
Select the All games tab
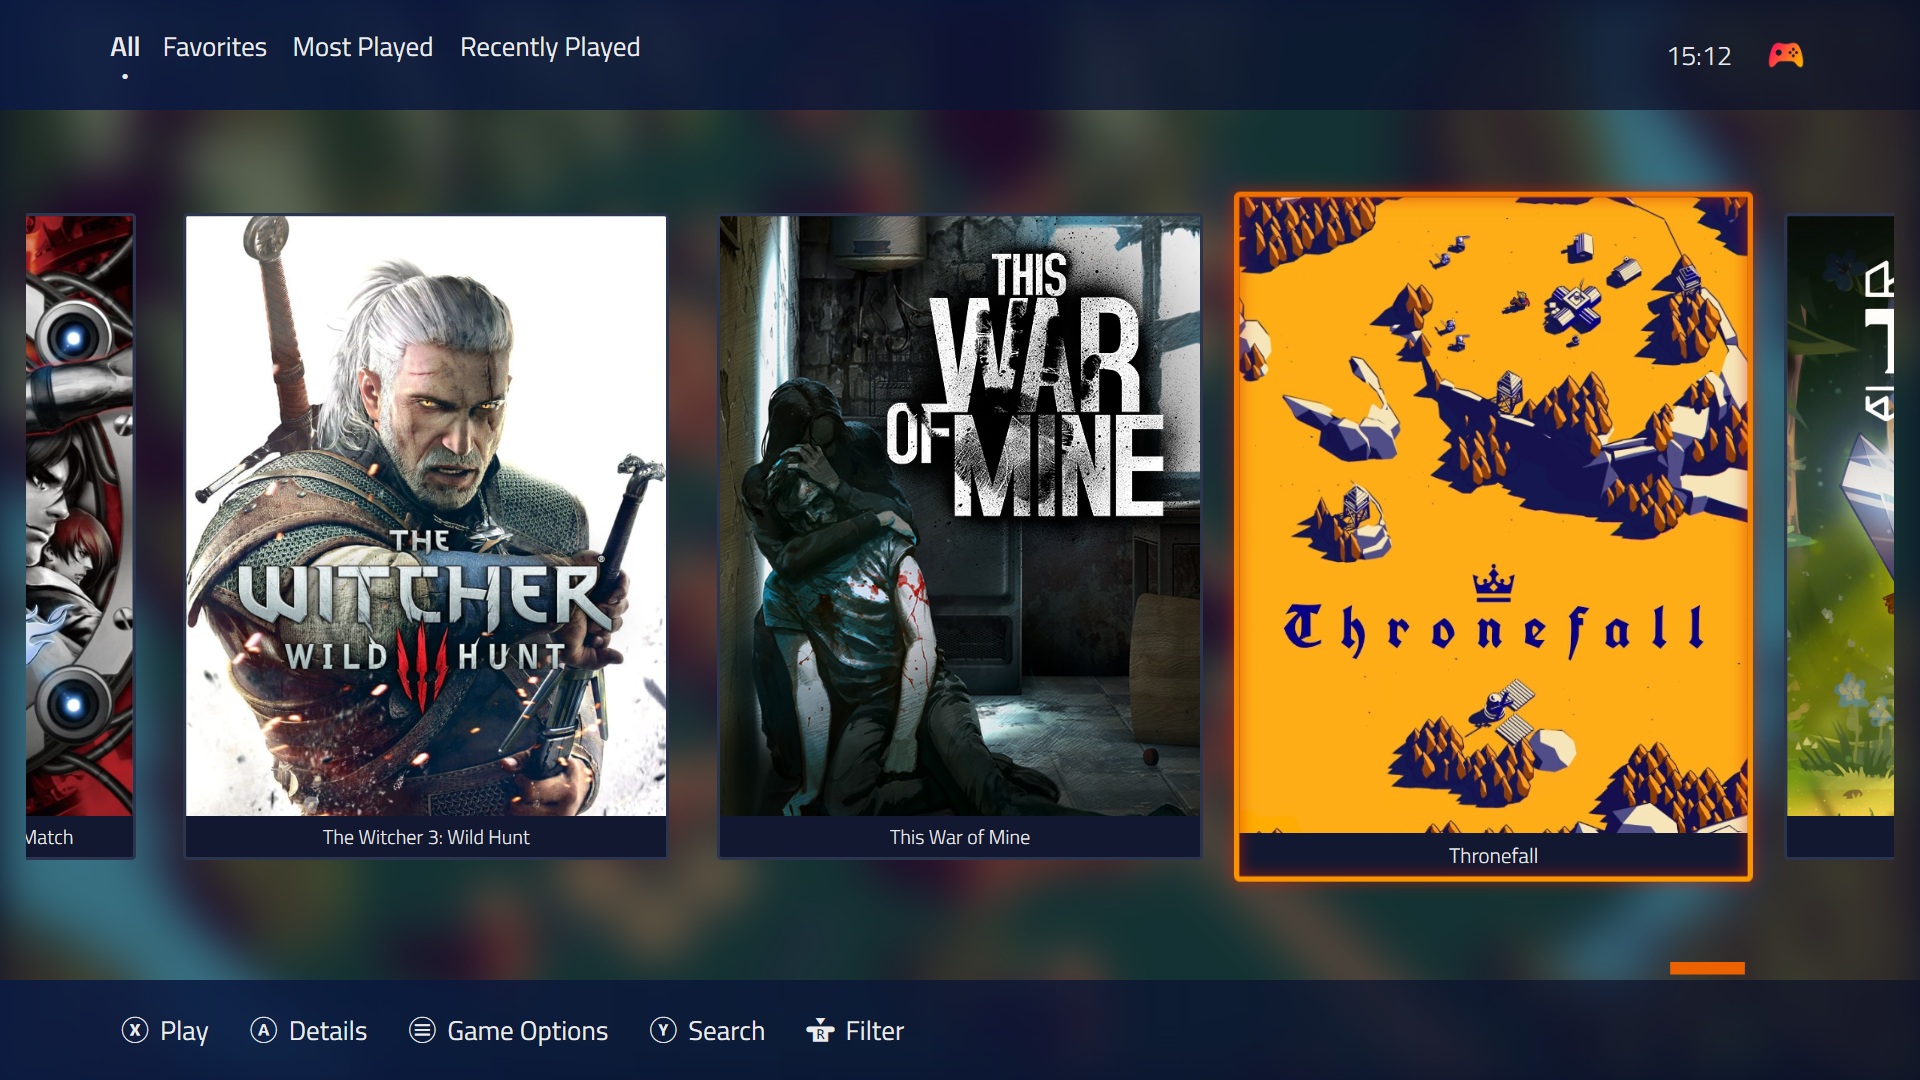(124, 47)
